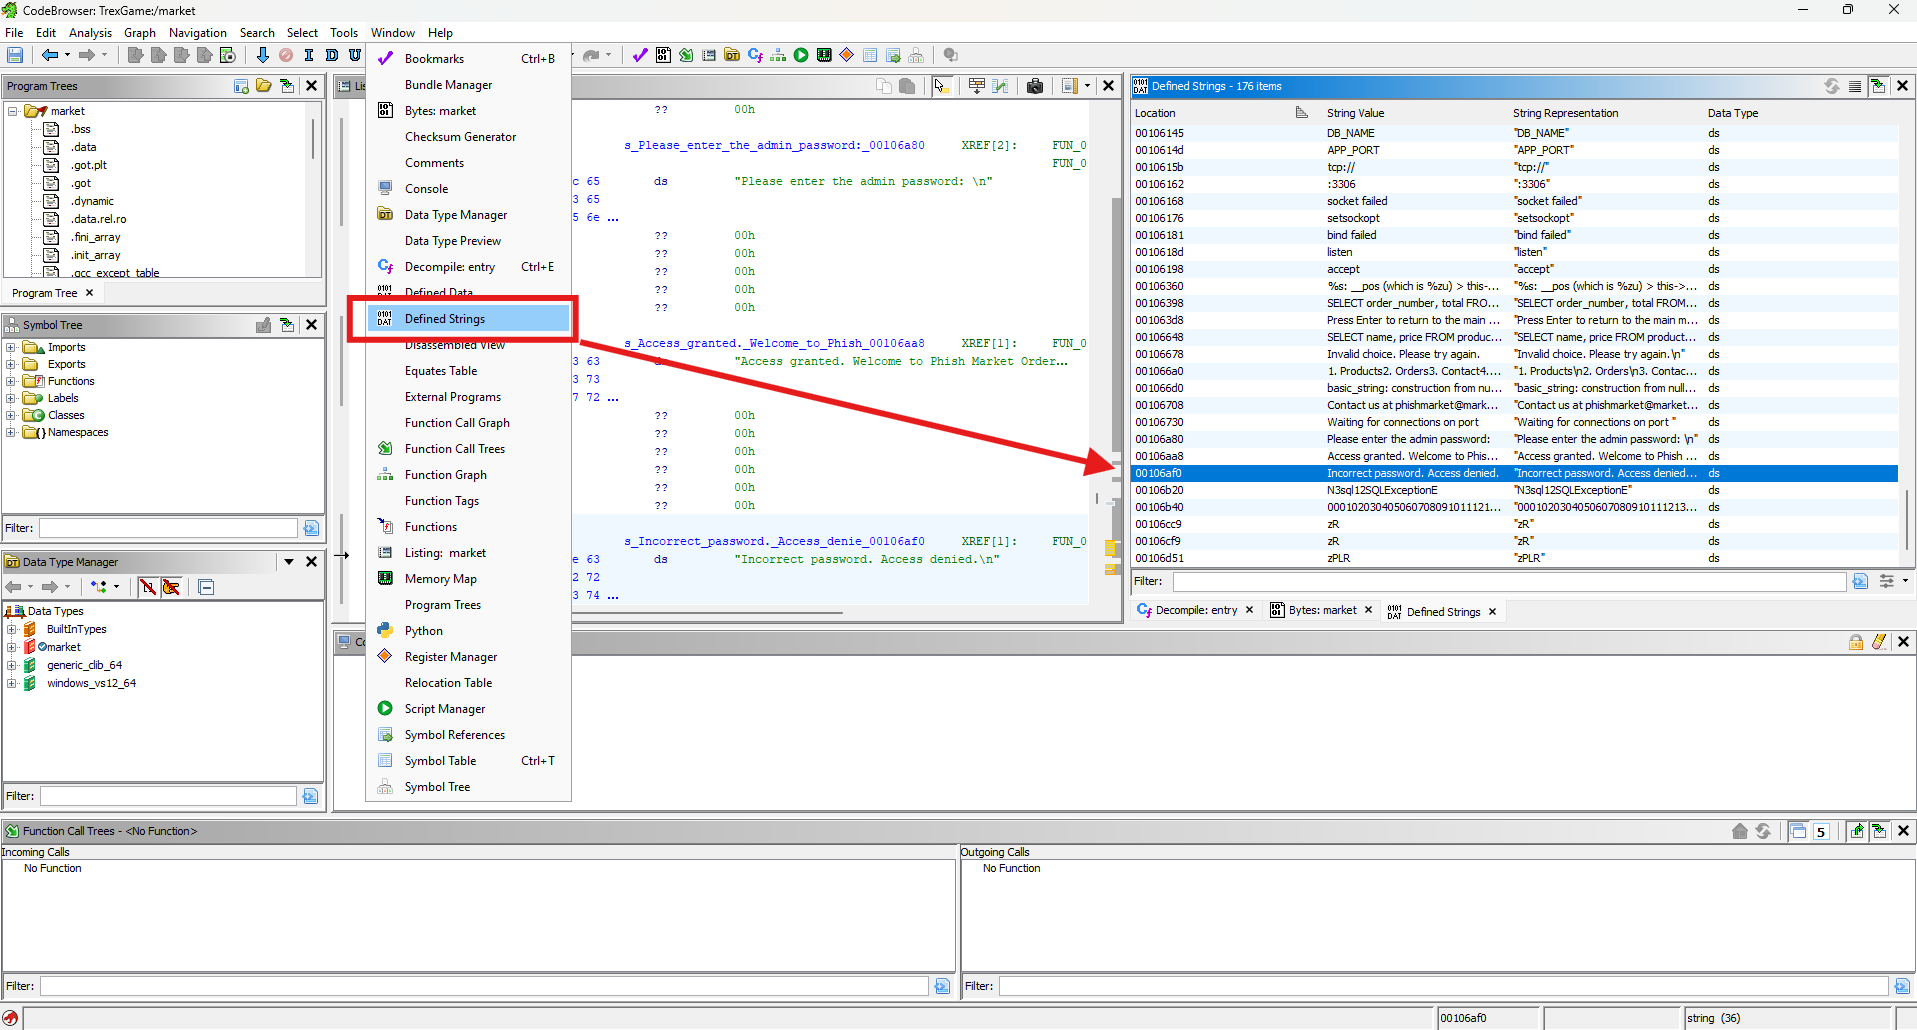This screenshot has width=1917, height=1030.
Task: Select Defined Strings from the Window menu
Action: tap(445, 319)
